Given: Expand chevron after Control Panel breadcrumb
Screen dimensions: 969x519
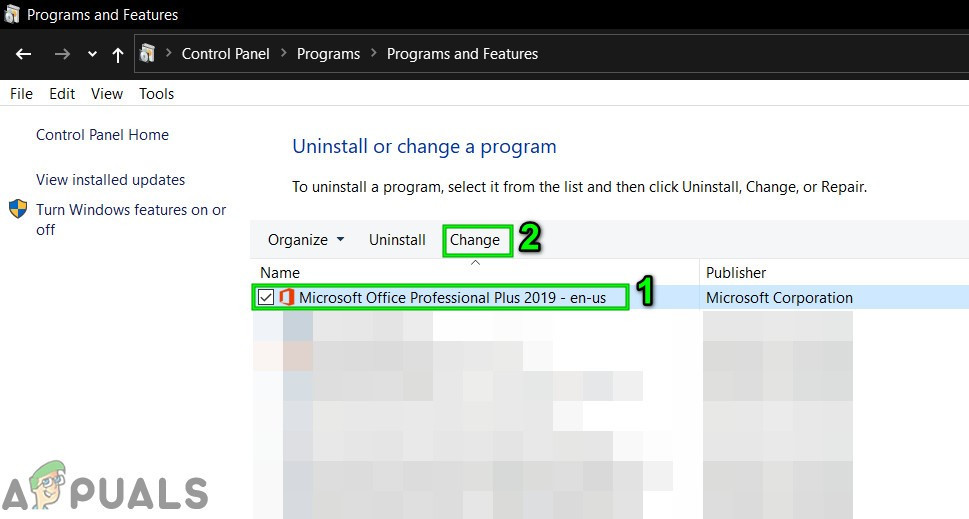Looking at the screenshot, I should point(284,53).
